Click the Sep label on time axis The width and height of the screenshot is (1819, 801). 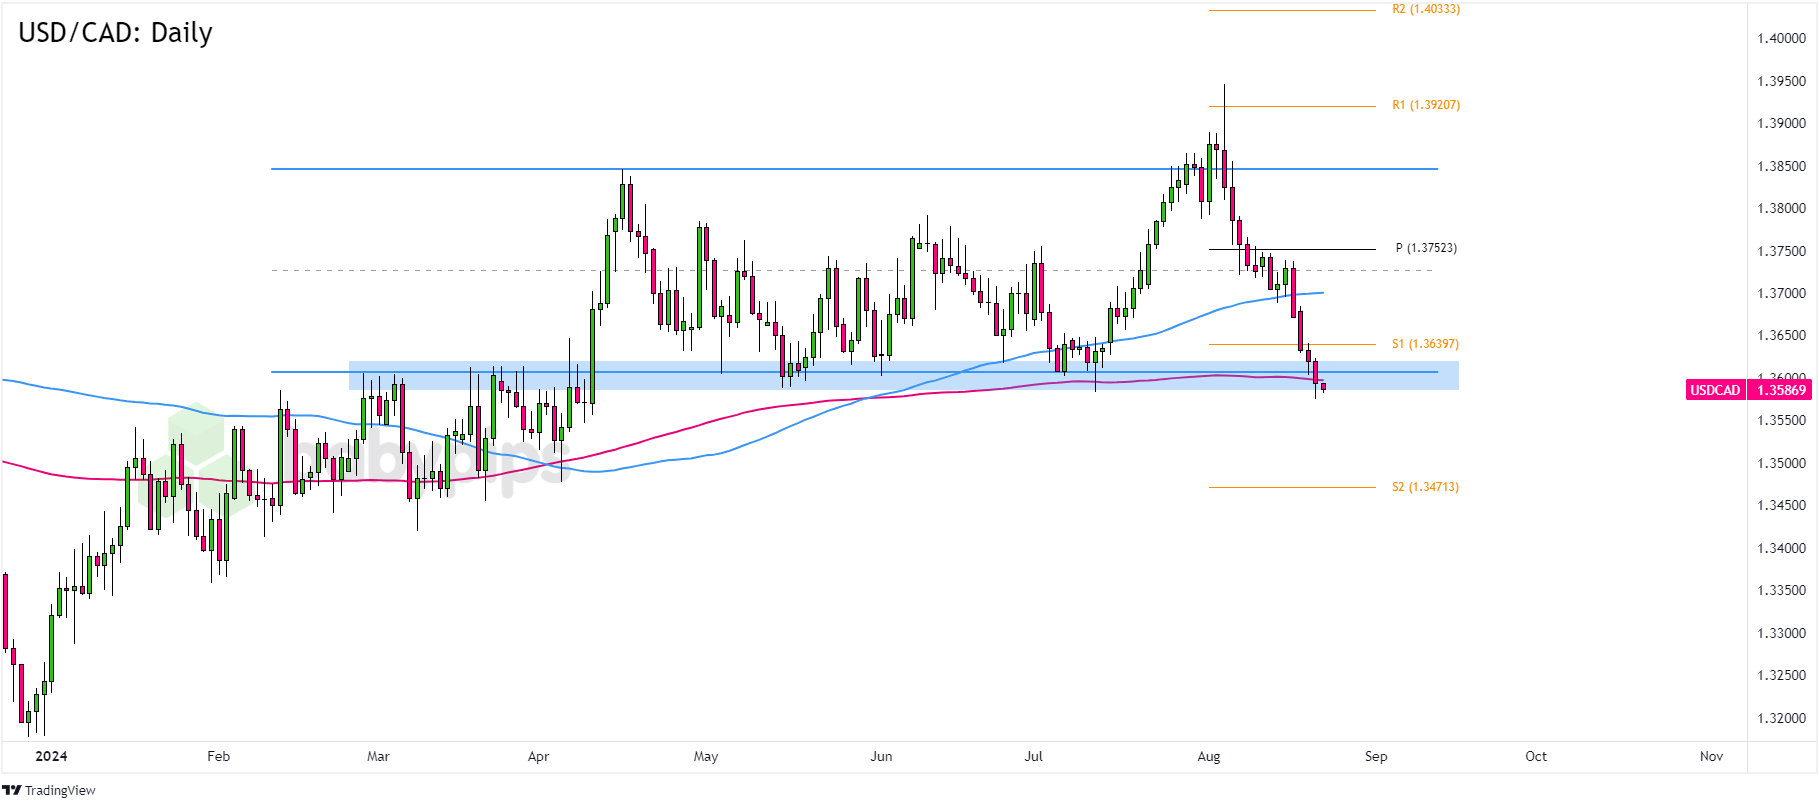1376,756
